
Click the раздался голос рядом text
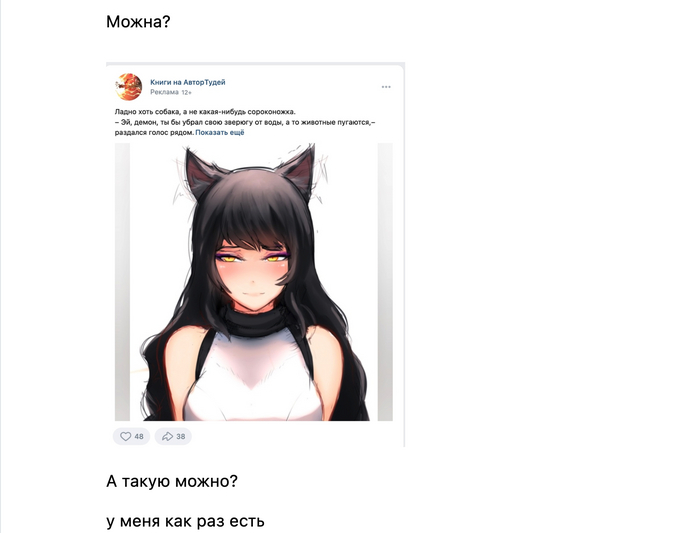coord(154,133)
